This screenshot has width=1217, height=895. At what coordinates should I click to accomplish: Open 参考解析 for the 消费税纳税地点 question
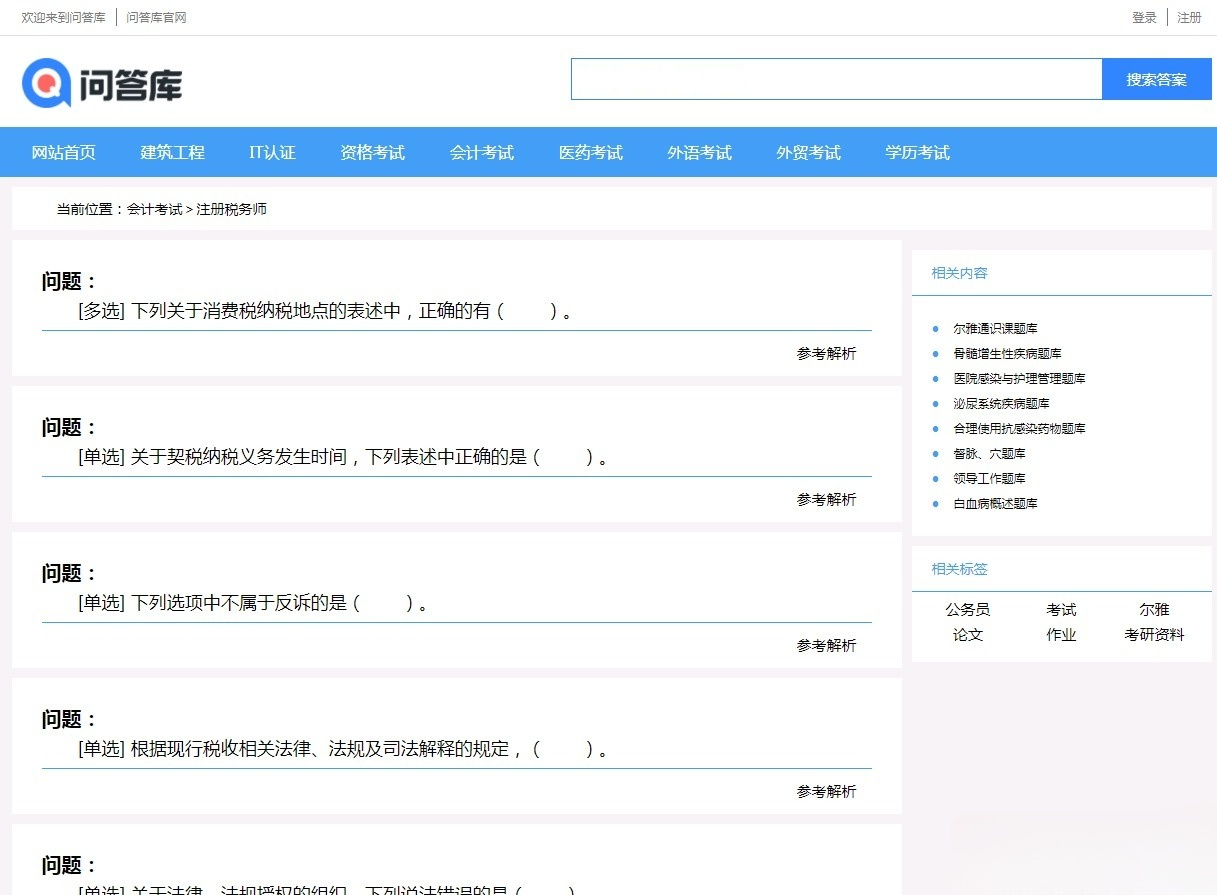[x=826, y=353]
